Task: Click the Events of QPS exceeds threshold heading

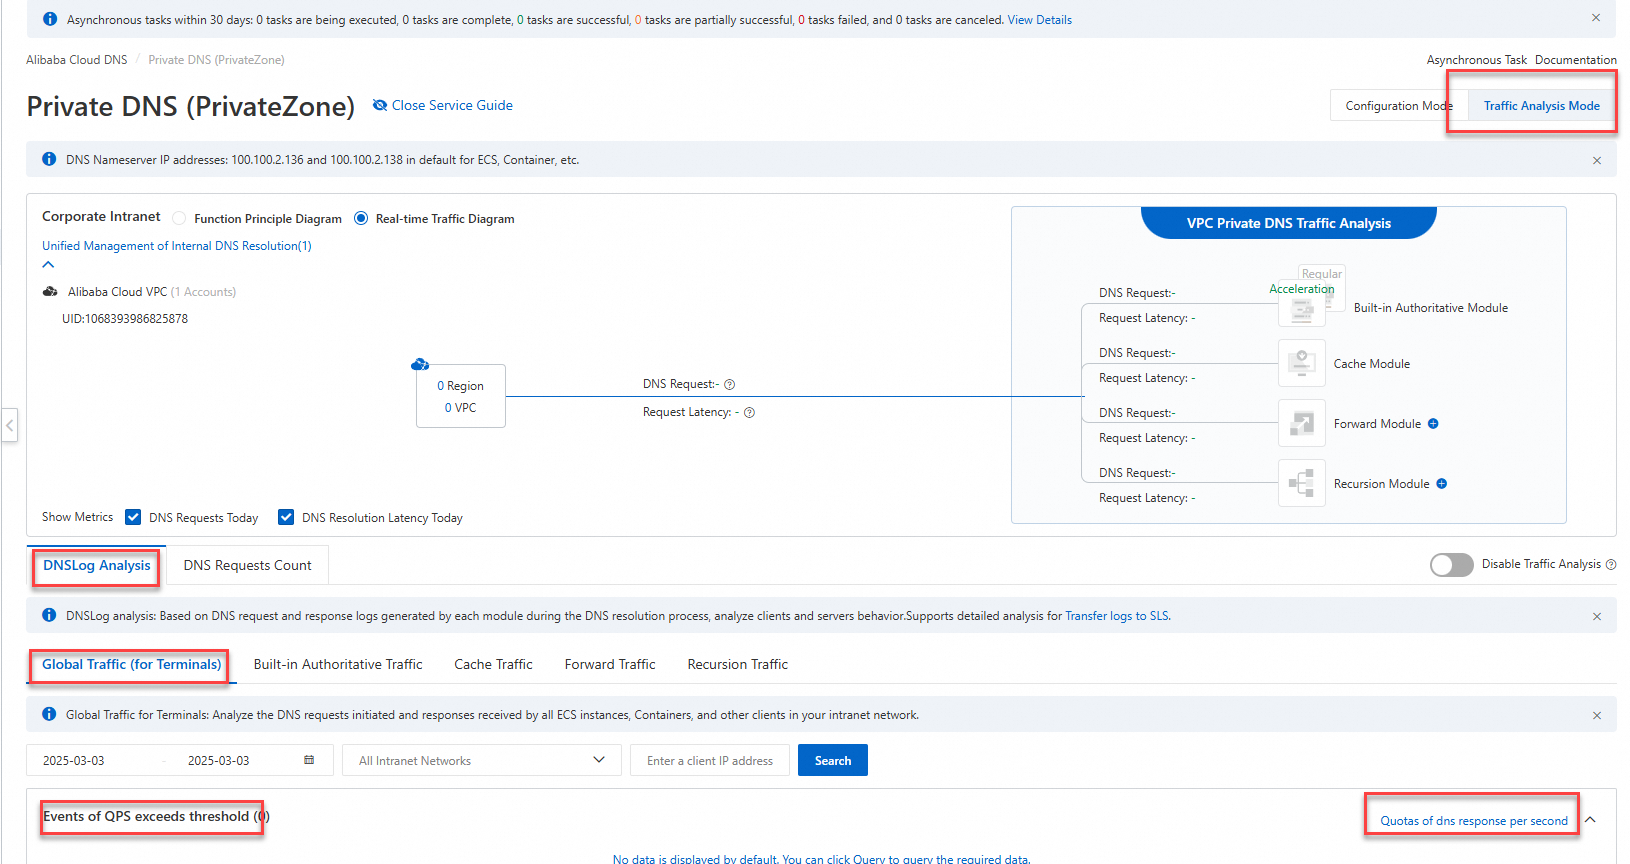Action: click(156, 816)
